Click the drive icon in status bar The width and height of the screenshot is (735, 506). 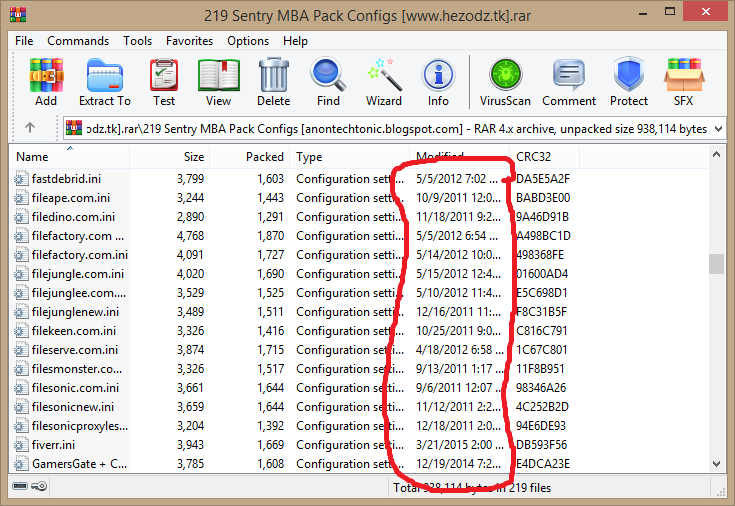point(20,486)
